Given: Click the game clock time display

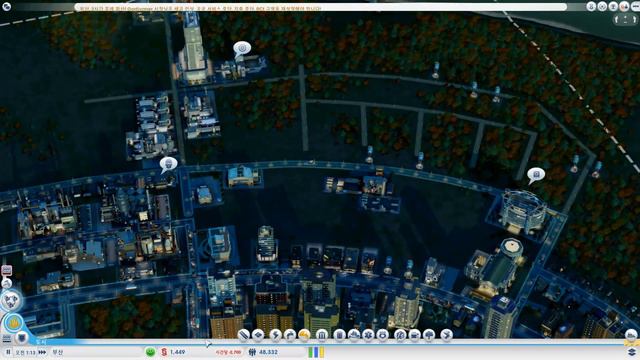Looking at the screenshot, I should (x=26, y=352).
